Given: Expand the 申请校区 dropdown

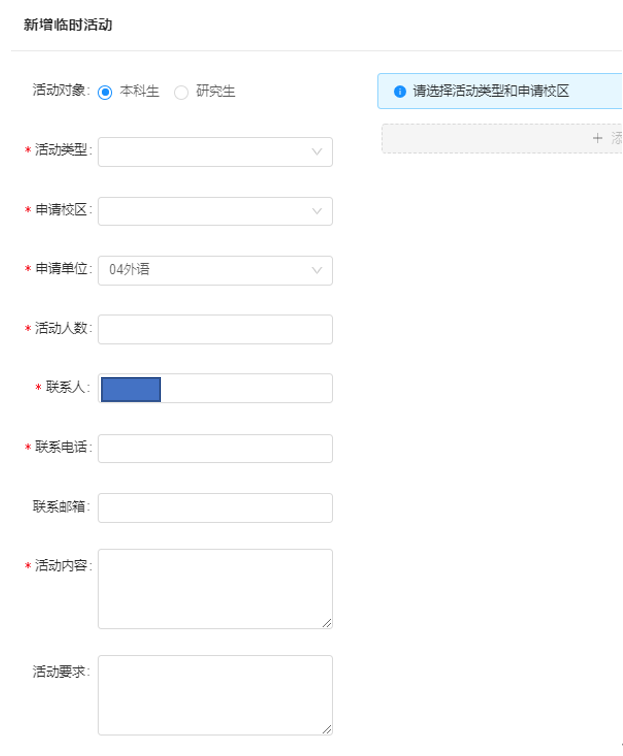Looking at the screenshot, I should [x=215, y=211].
